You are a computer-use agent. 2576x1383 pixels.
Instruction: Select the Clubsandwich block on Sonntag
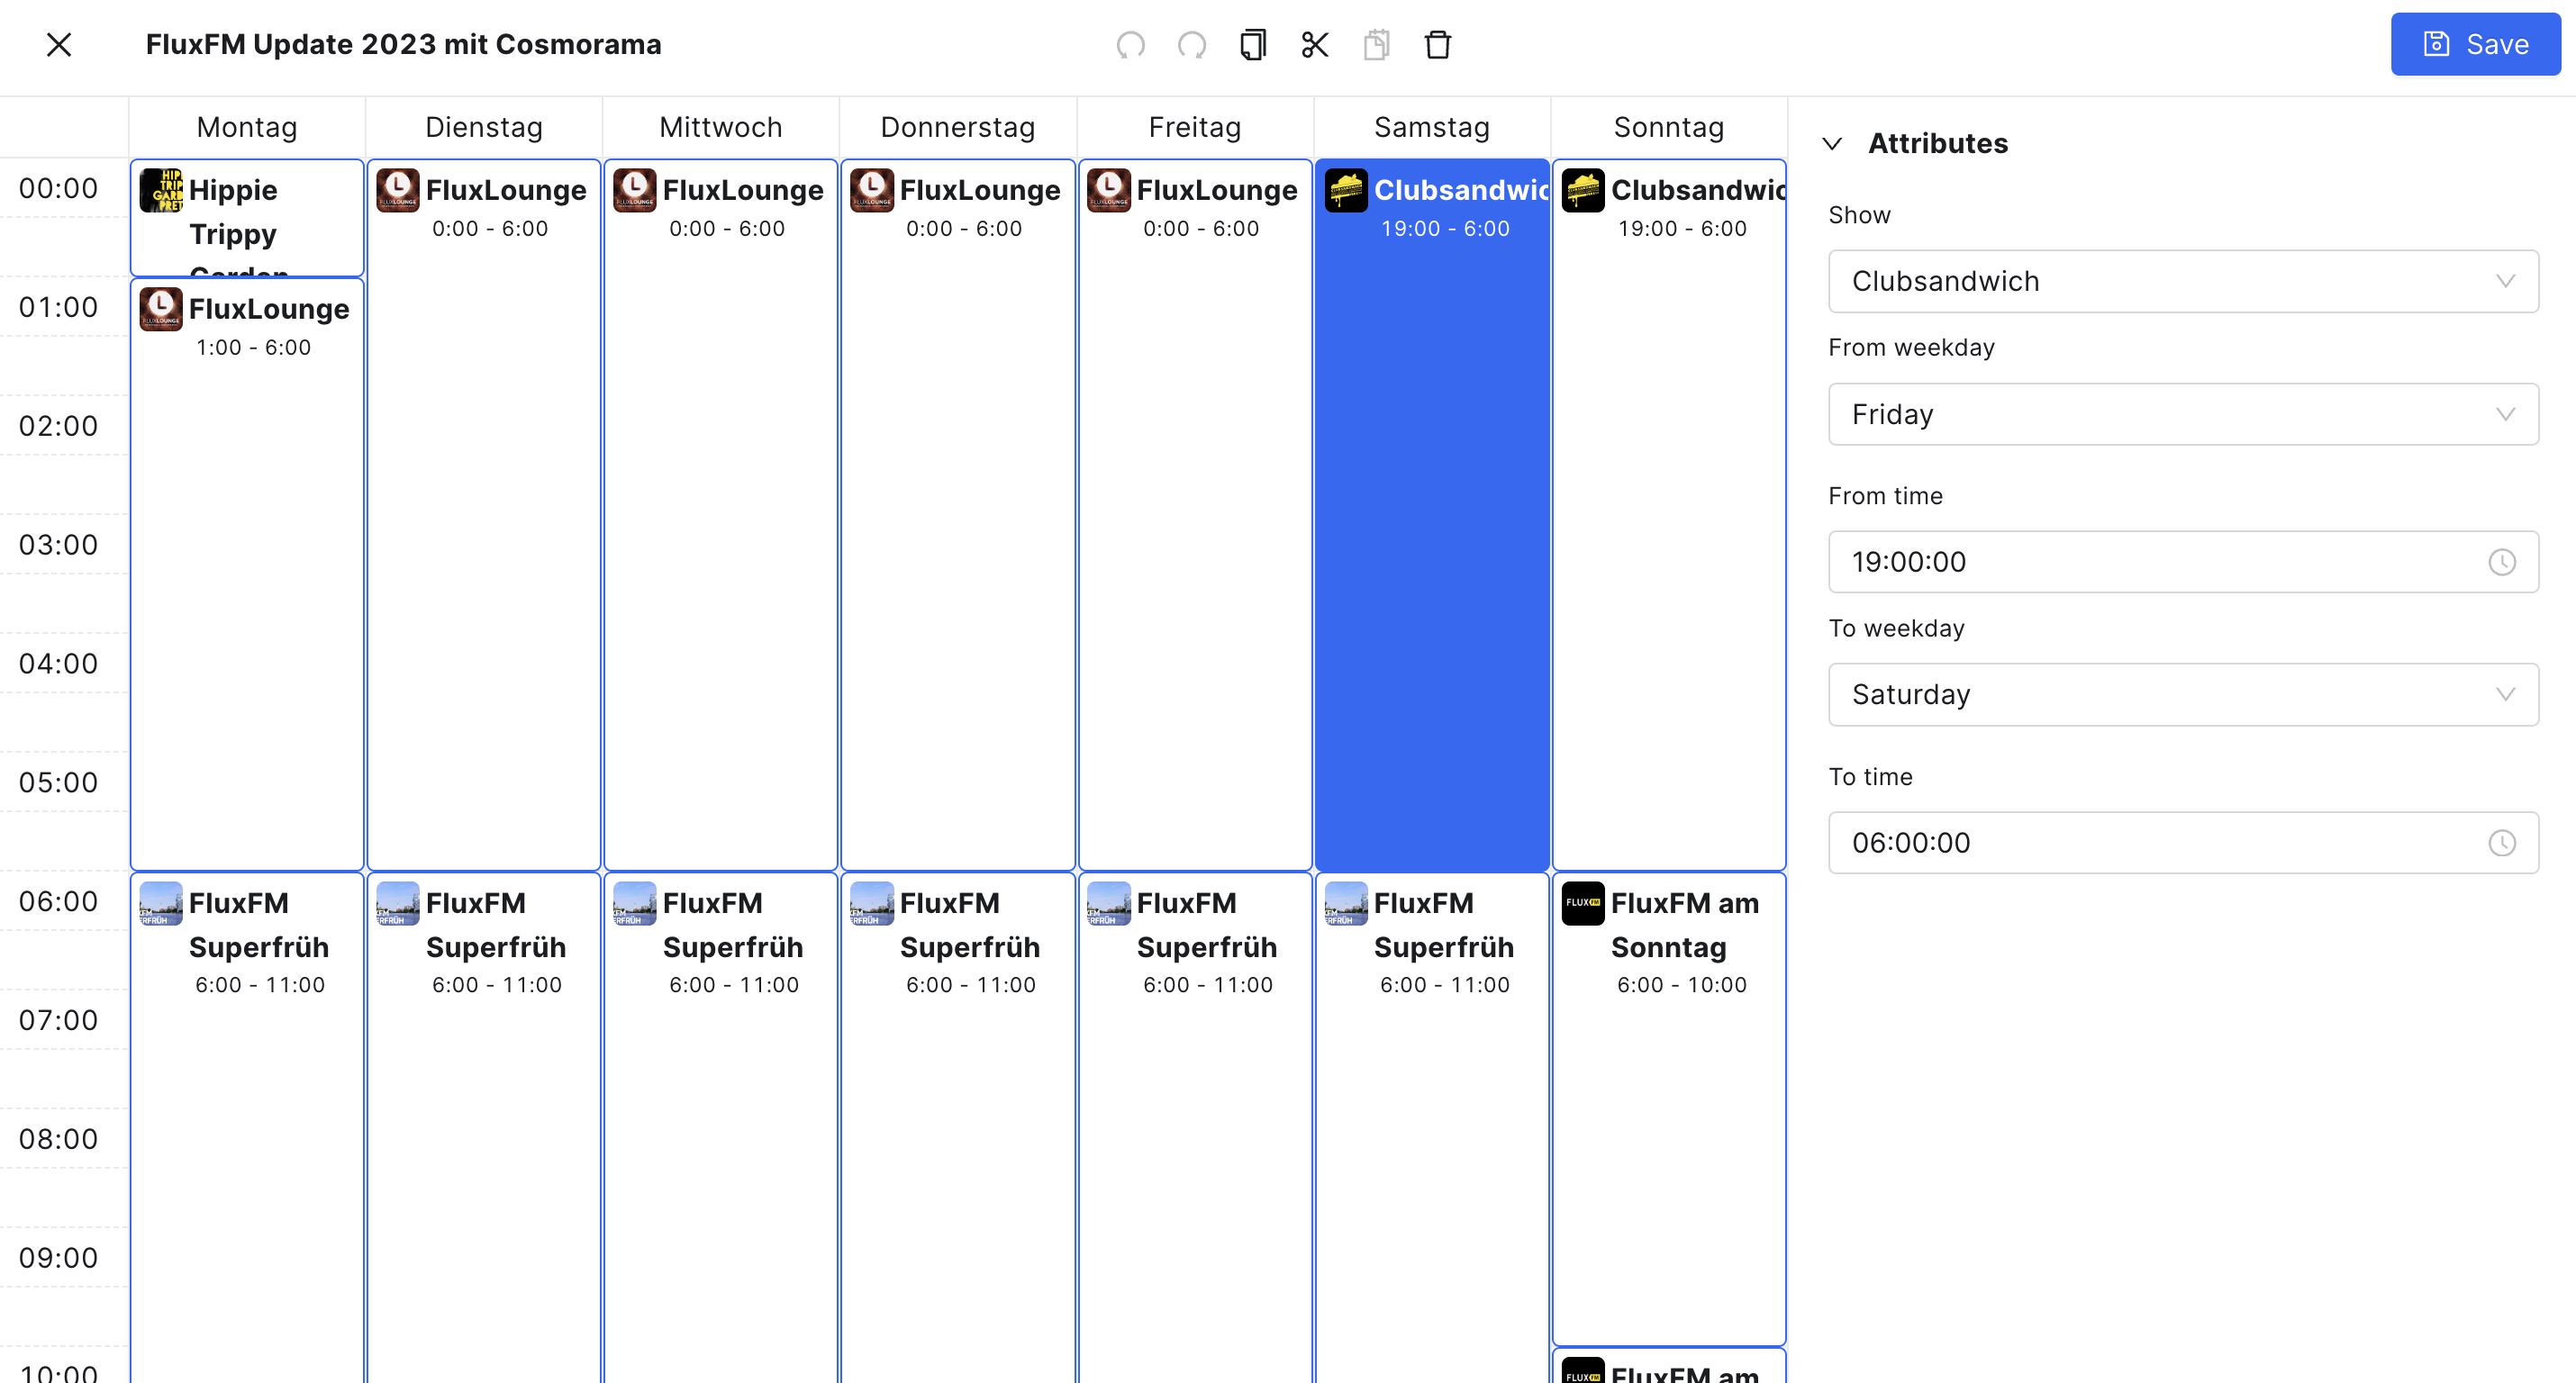[x=1668, y=515]
